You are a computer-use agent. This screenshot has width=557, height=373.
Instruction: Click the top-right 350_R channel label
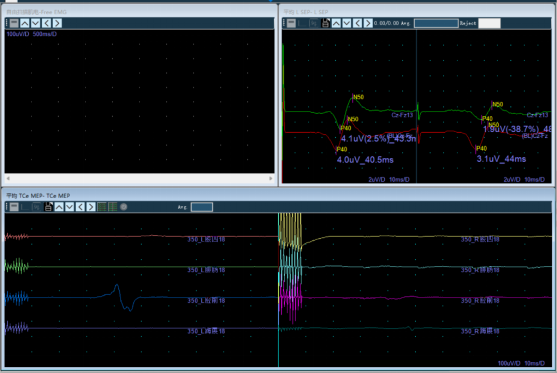(x=480, y=239)
